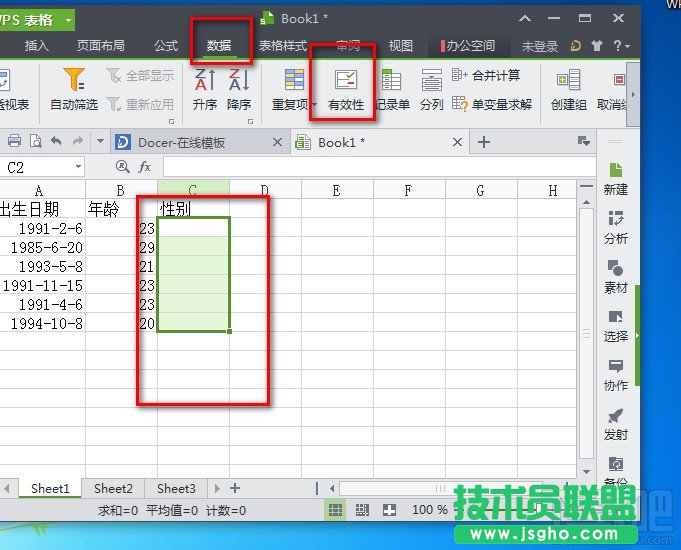
Task: Click the 选择 sidebar icon
Action: coord(615,326)
